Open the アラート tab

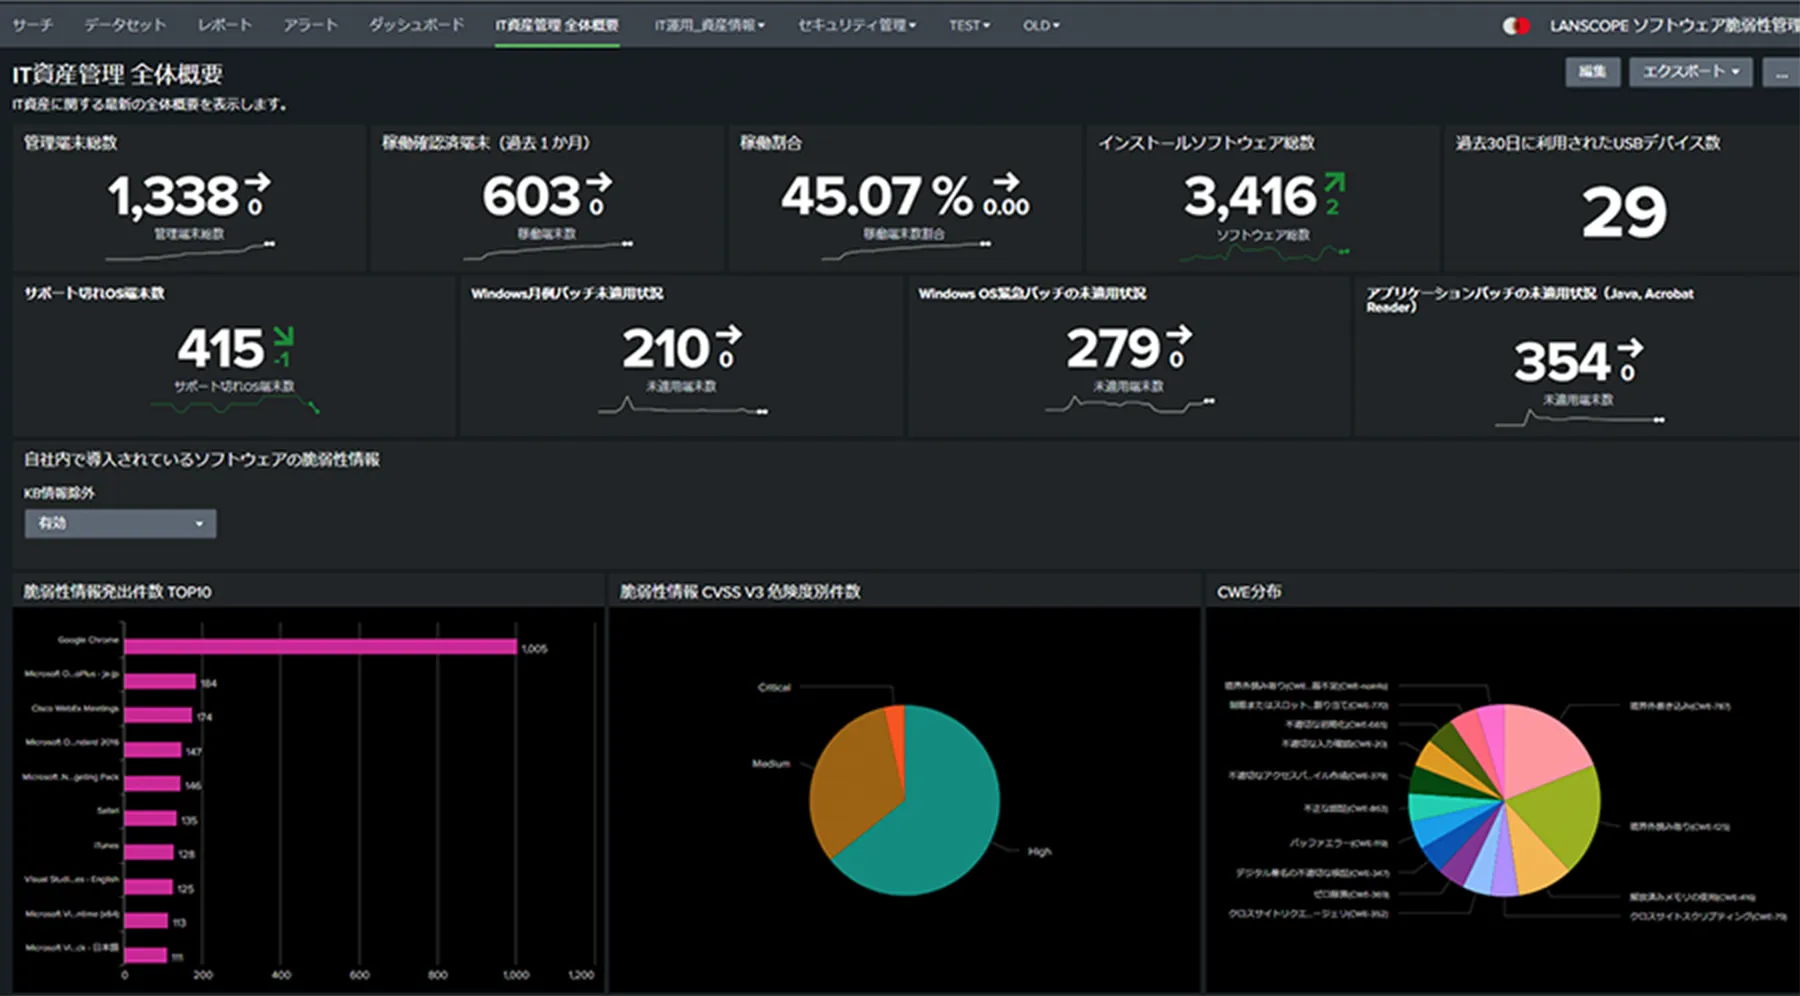[310, 25]
